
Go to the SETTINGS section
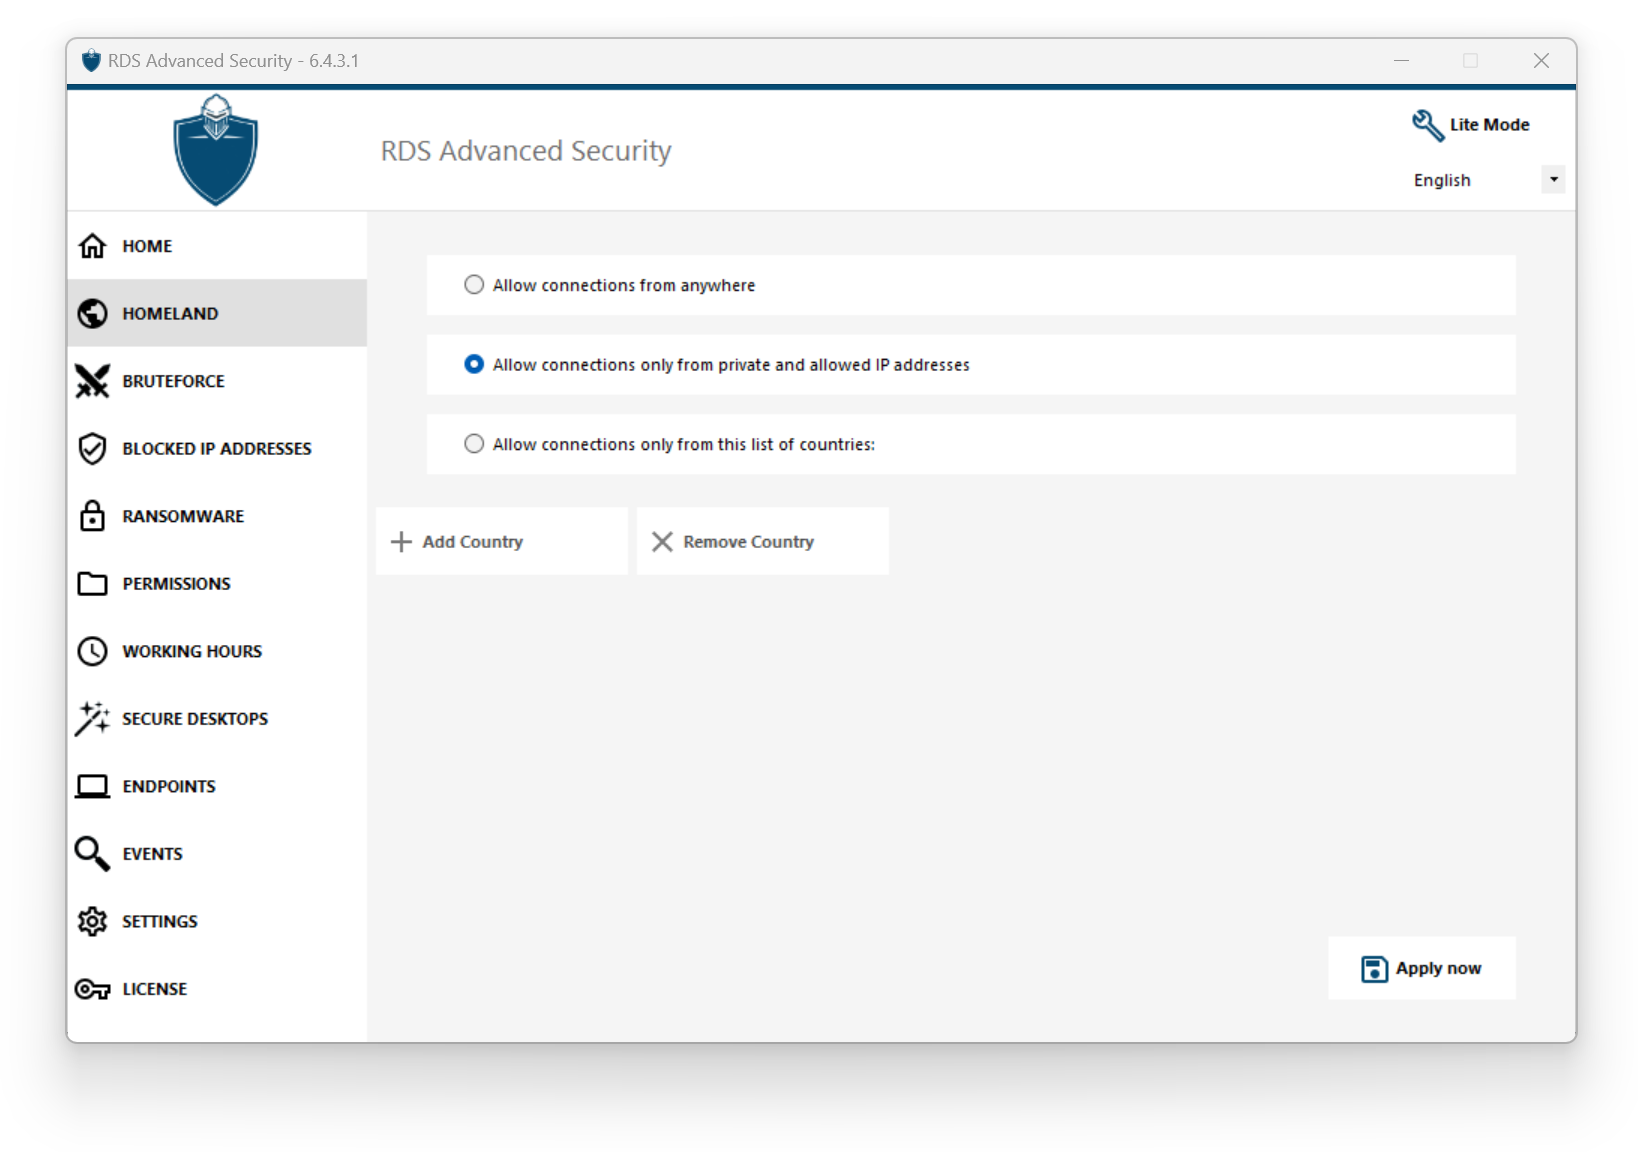point(217,921)
